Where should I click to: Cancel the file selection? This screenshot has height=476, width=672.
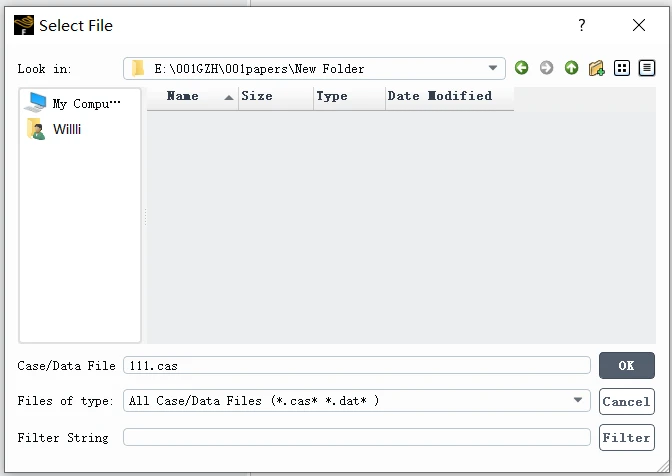click(x=626, y=401)
